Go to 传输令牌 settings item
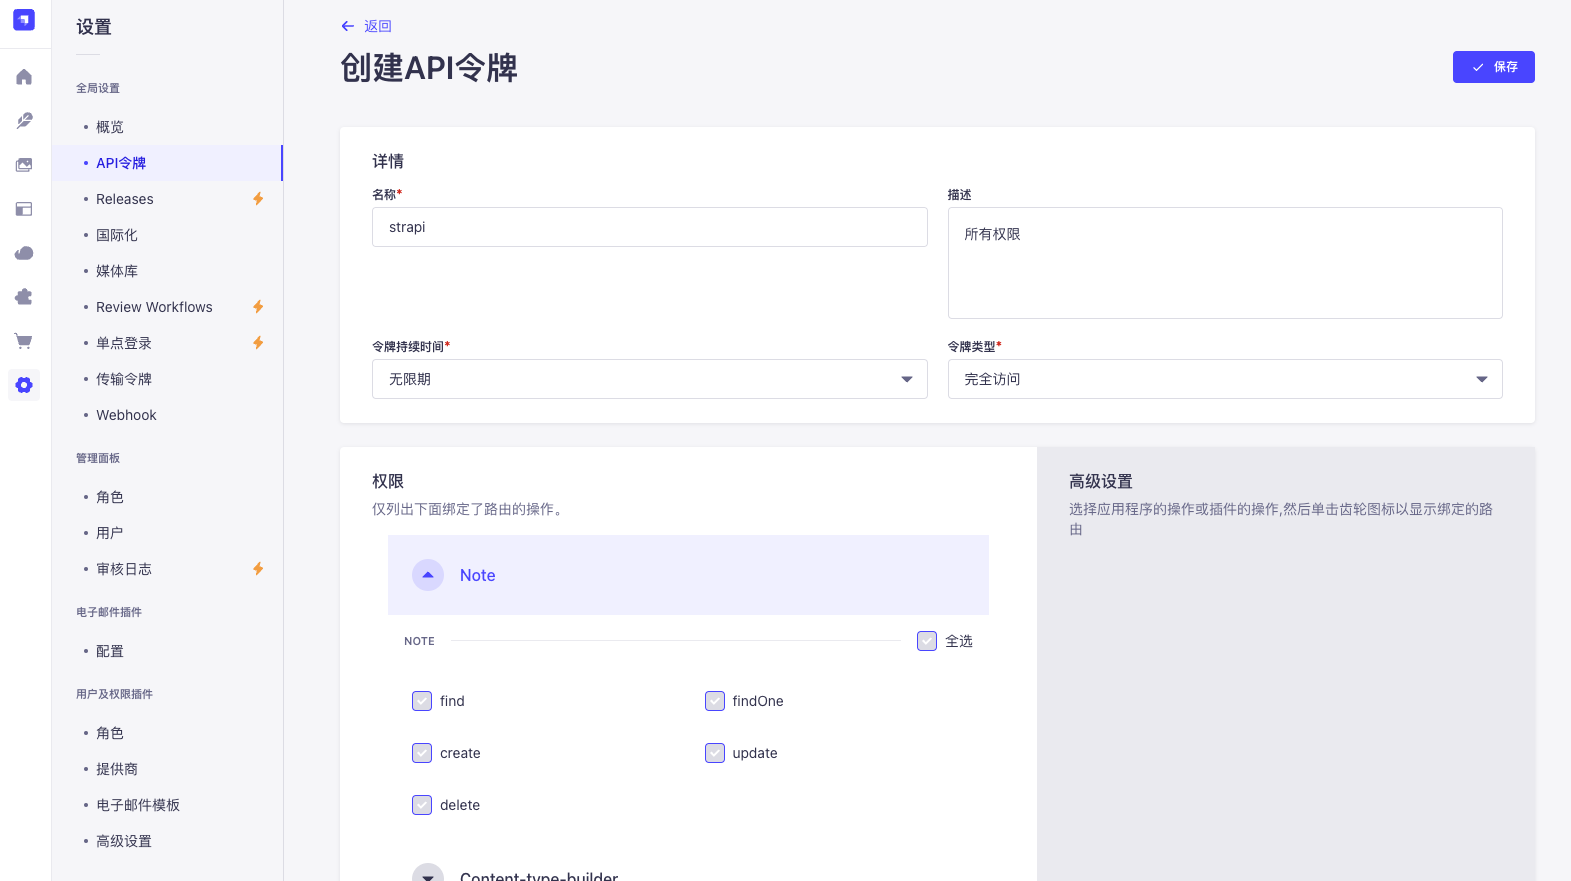The height and width of the screenshot is (881, 1571). pyautogui.click(x=124, y=379)
